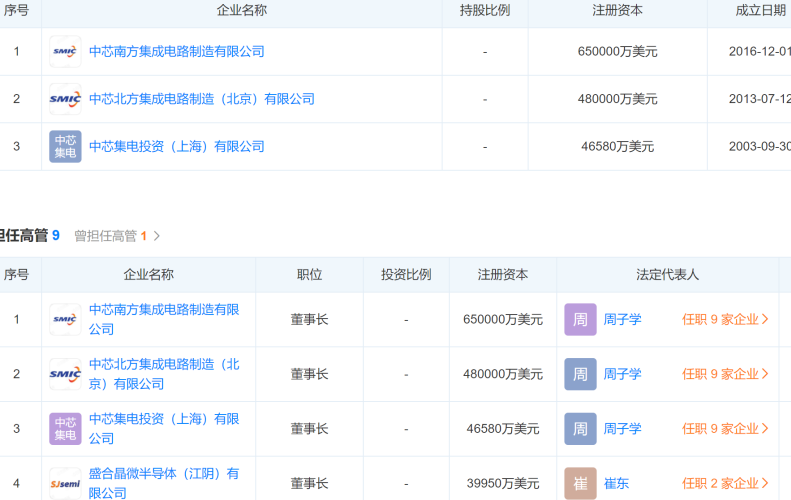Click 480000万美元 cell in top table

coord(617,99)
